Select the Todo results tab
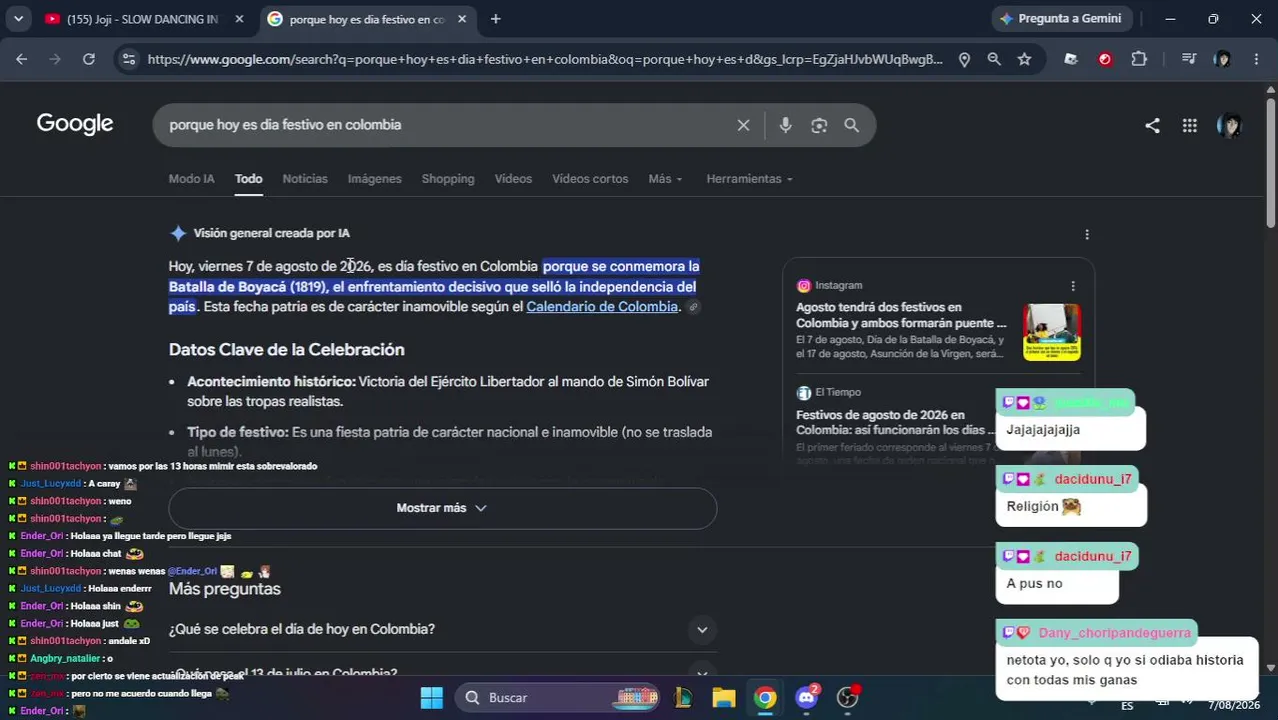Viewport: 1278px width, 720px height. click(x=248, y=179)
